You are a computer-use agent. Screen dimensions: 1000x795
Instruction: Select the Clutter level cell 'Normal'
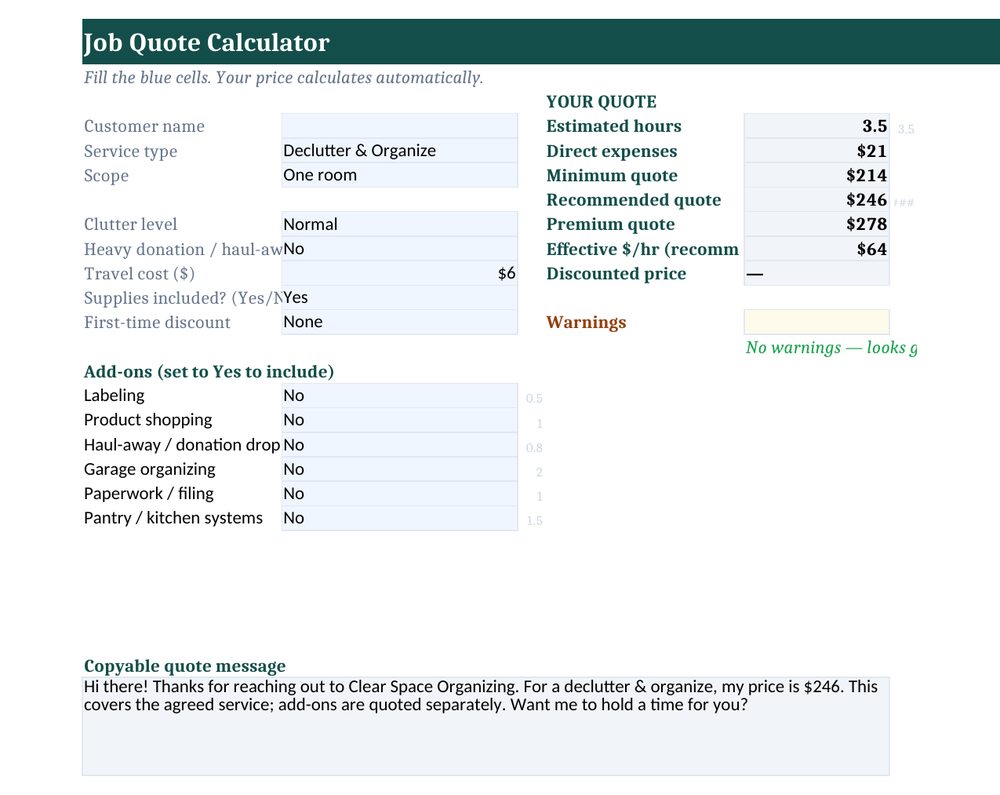point(399,224)
